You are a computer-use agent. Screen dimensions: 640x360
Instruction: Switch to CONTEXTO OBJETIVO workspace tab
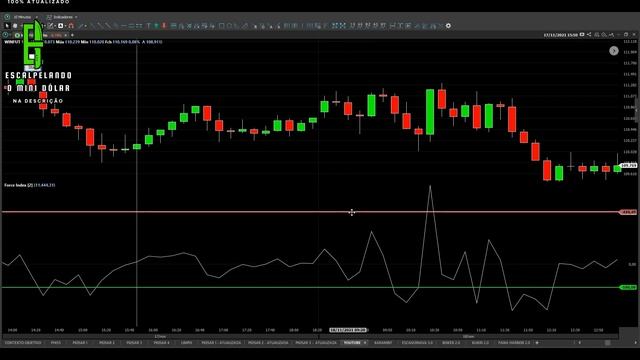click(23, 343)
